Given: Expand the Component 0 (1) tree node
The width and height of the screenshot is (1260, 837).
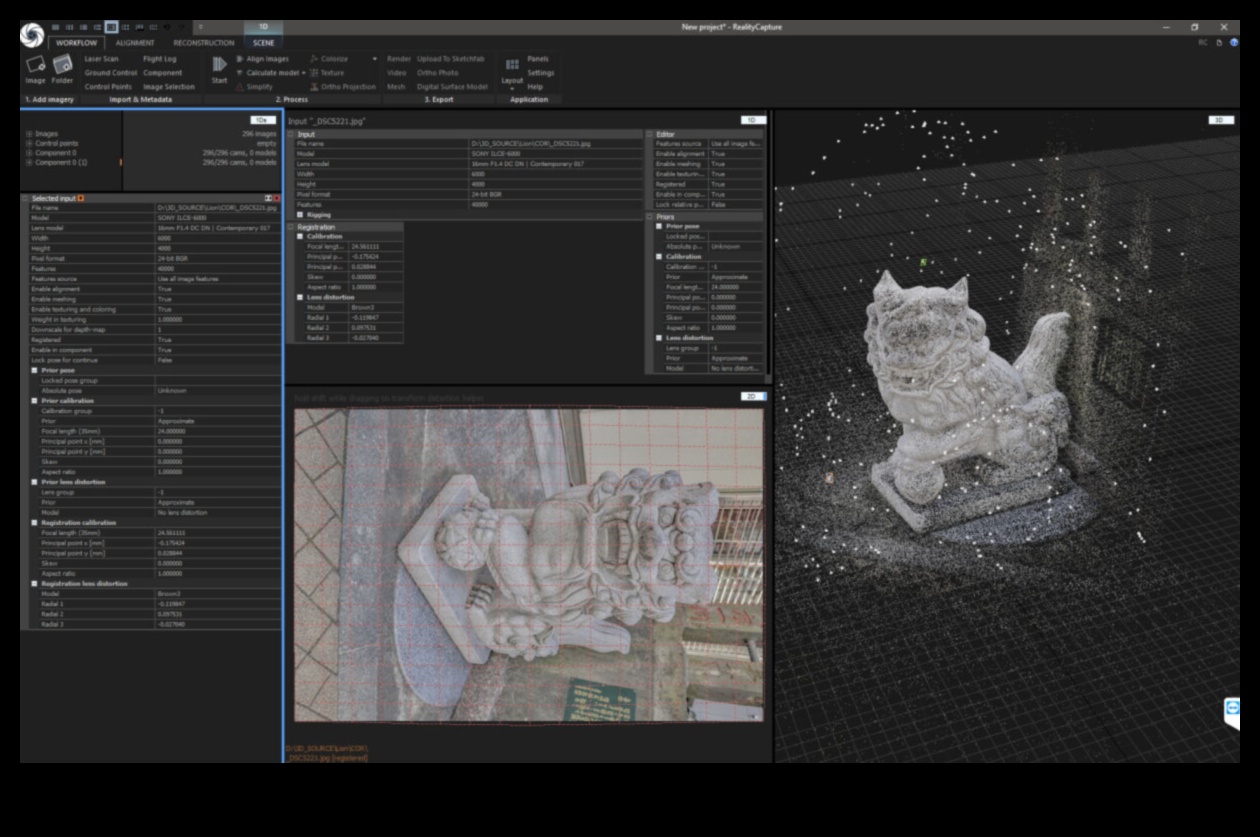Looking at the screenshot, I should [x=28, y=162].
